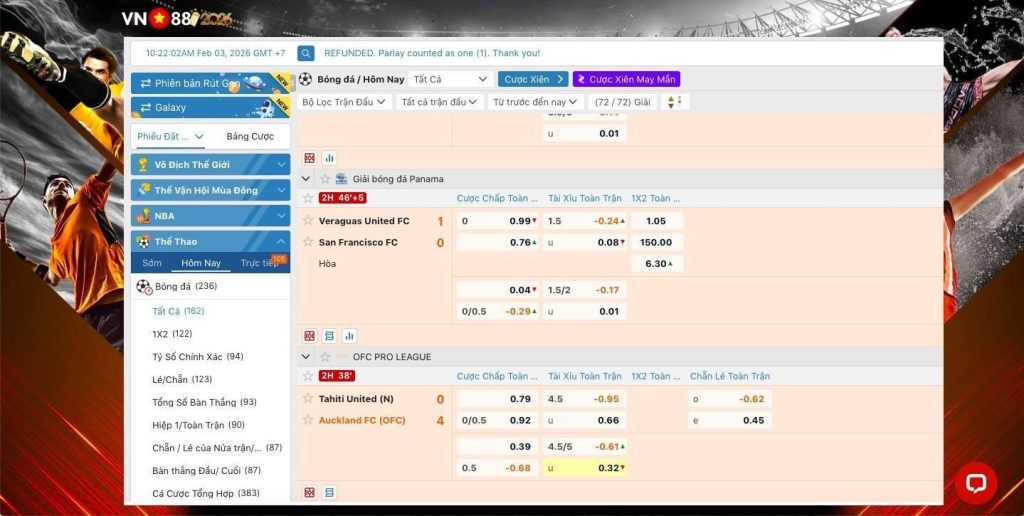
Task: Open the Phiếu Đặt dropdown tab
Action: coord(170,137)
